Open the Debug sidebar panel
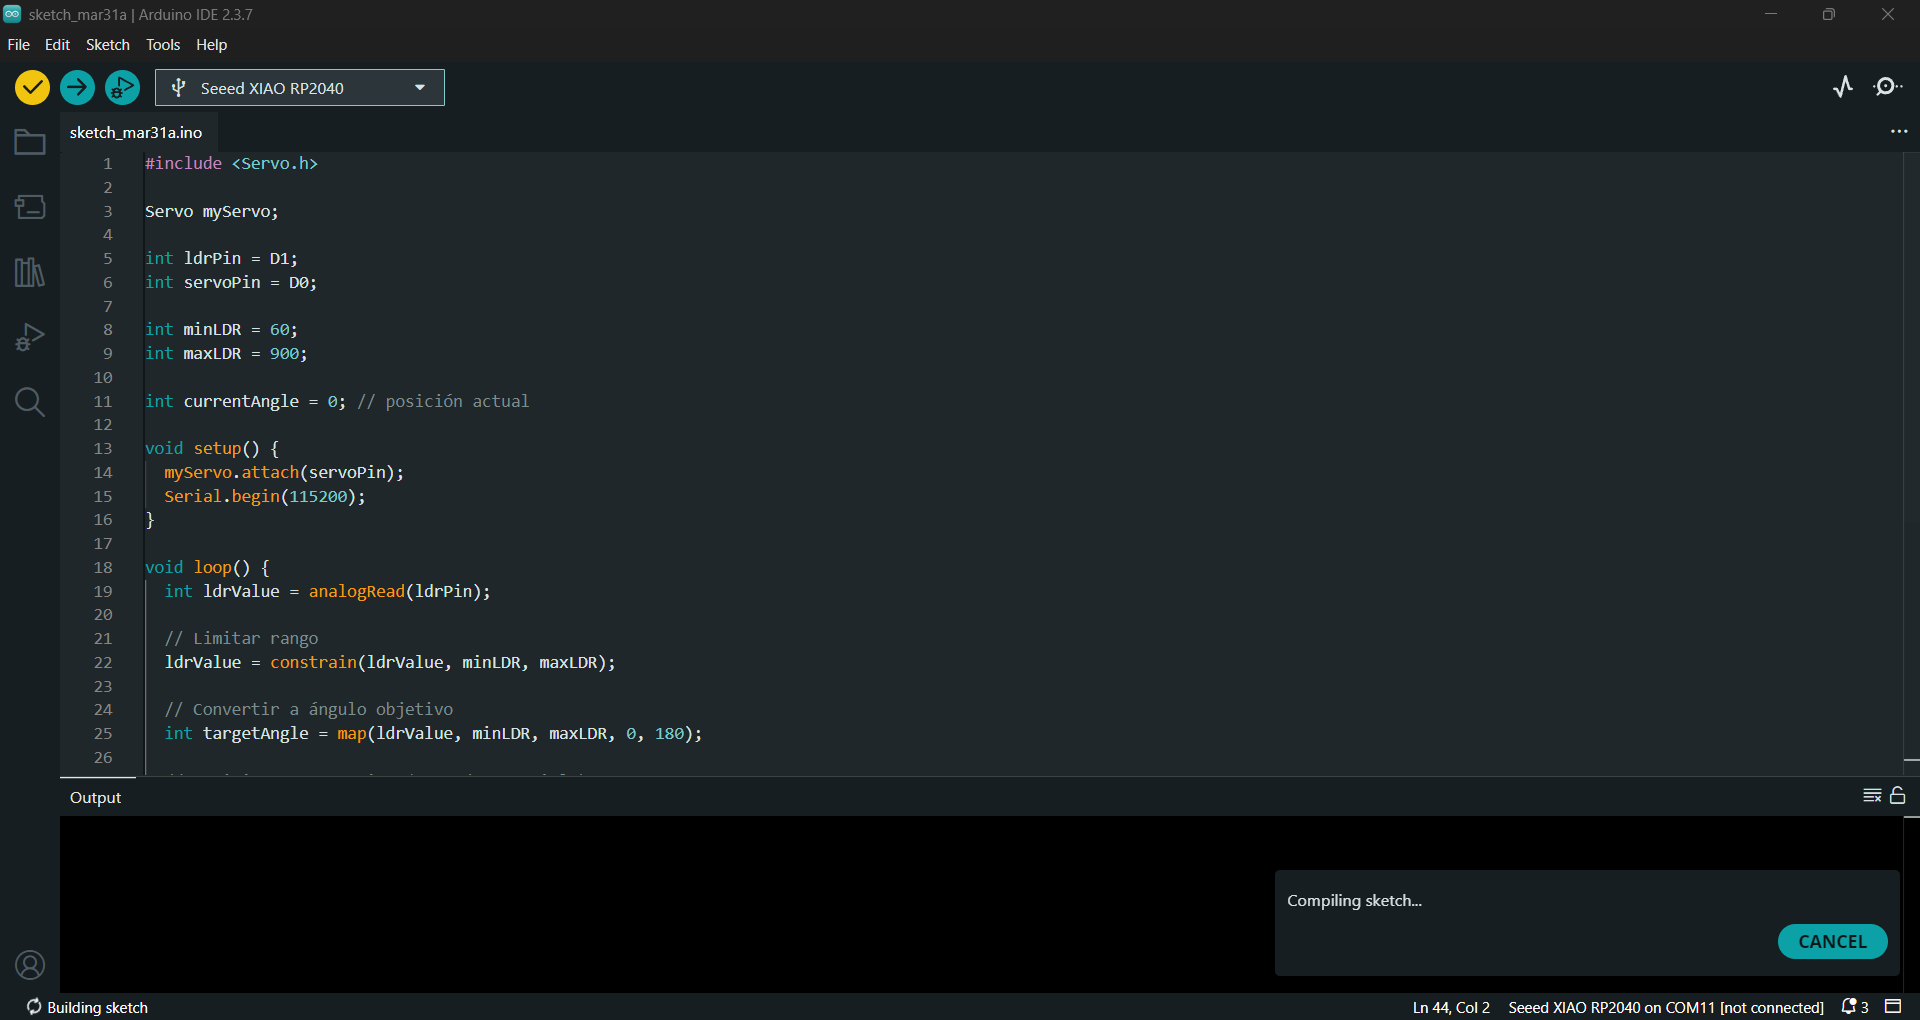This screenshot has height=1020, width=1920. (x=30, y=337)
